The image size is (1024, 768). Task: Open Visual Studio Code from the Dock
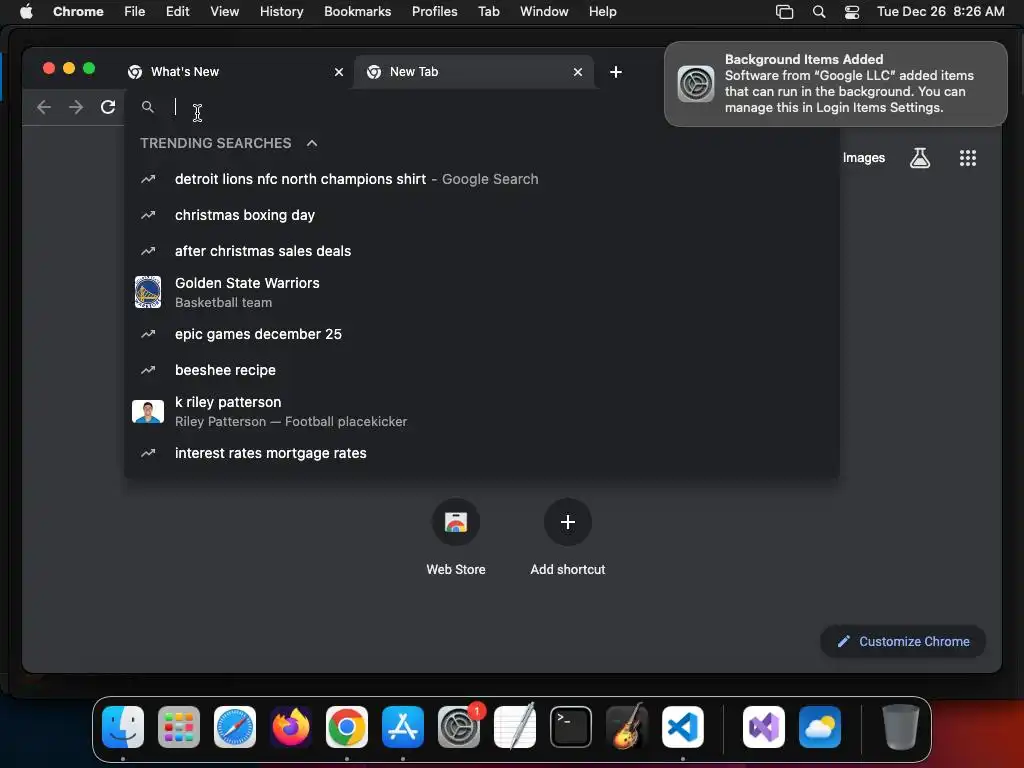click(x=682, y=727)
